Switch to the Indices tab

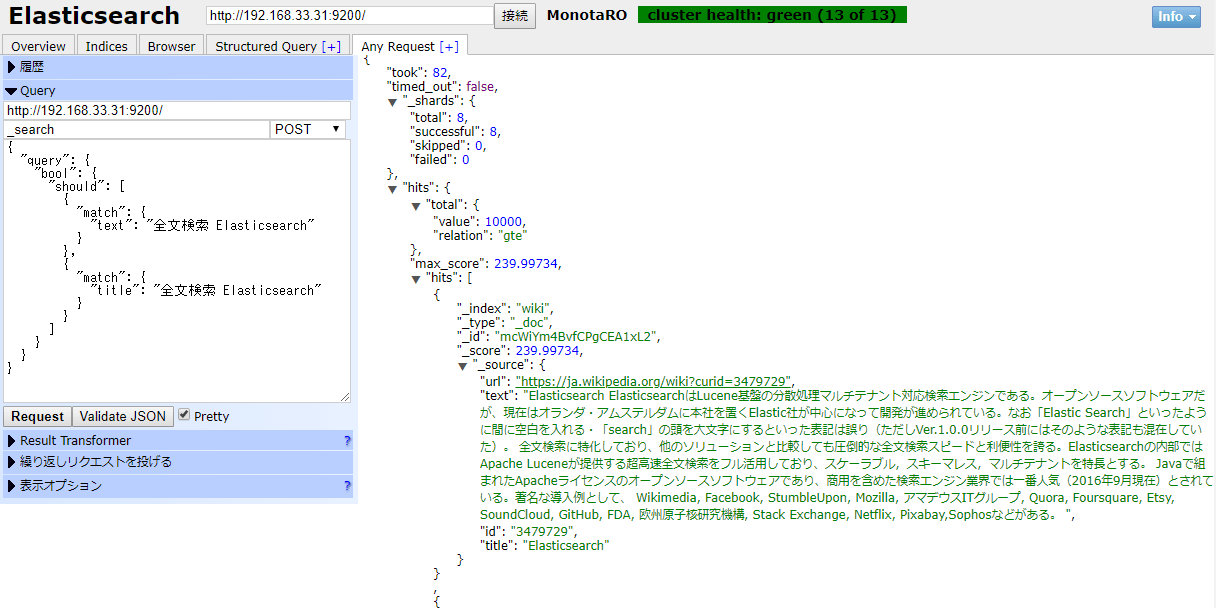coord(106,45)
